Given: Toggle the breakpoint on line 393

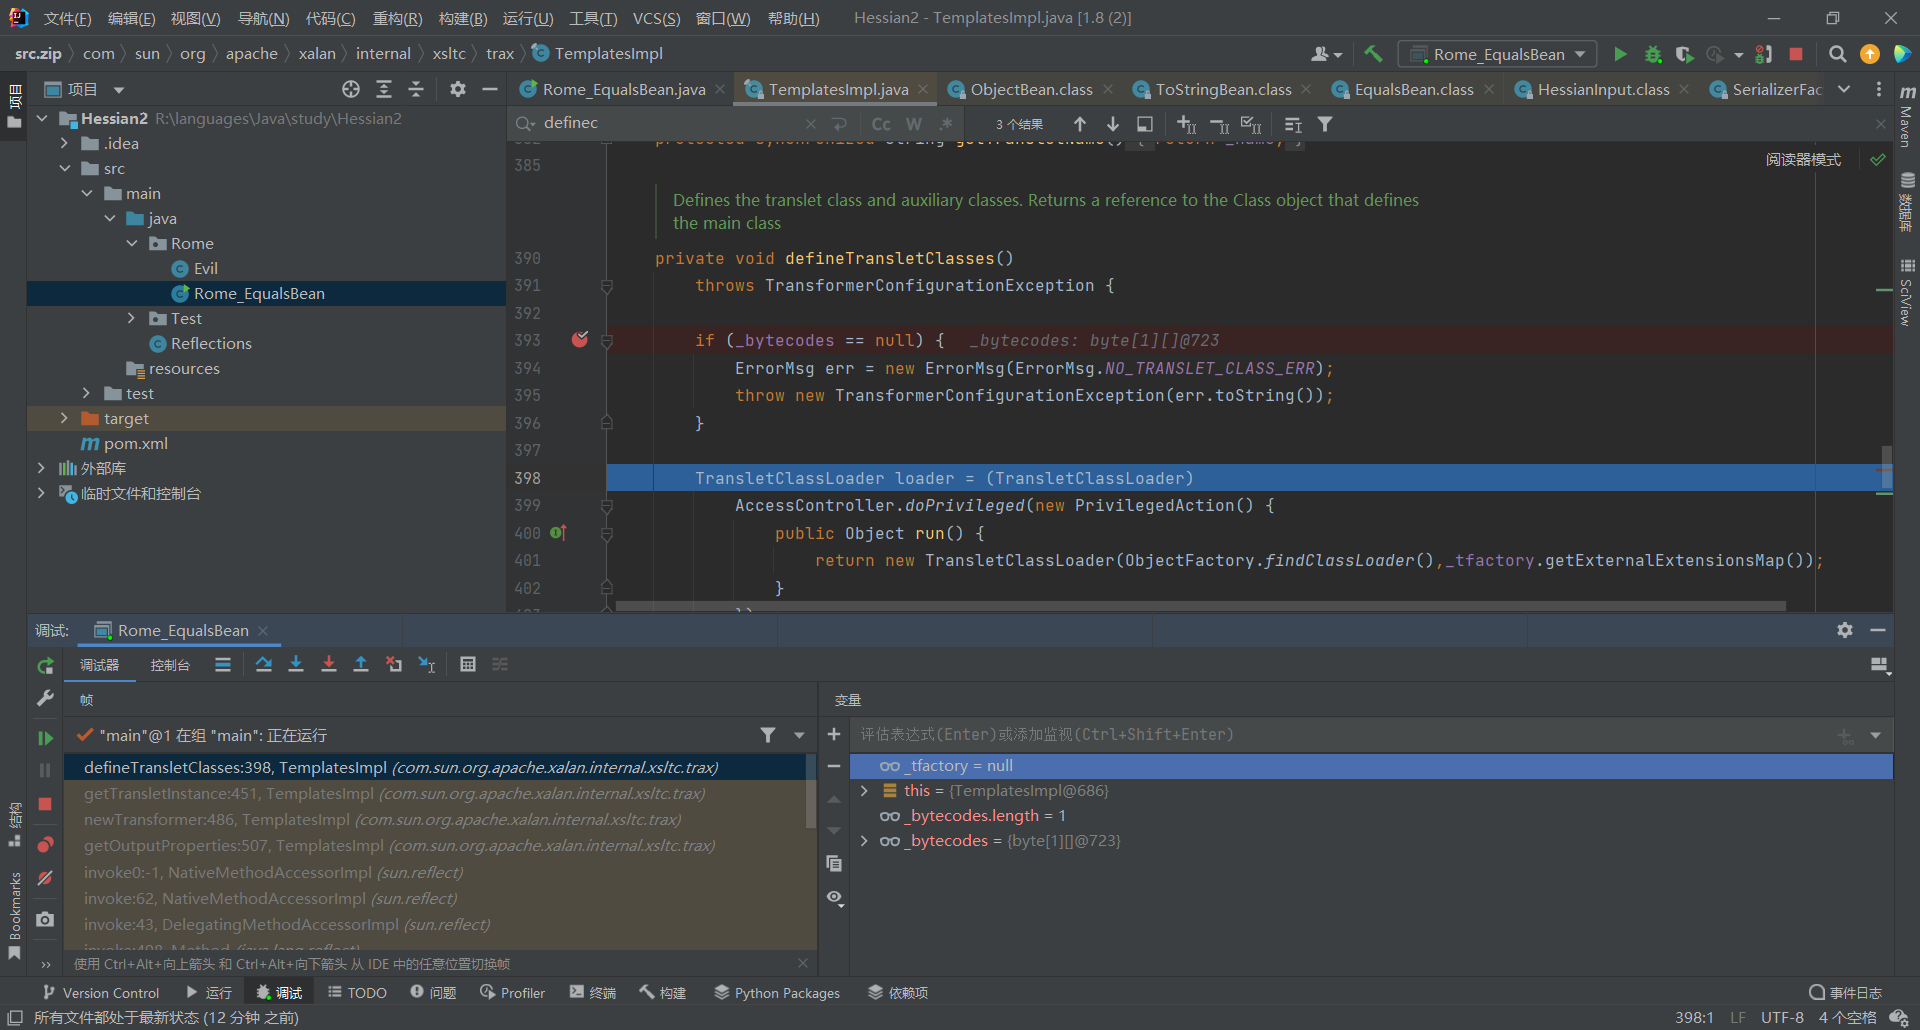Looking at the screenshot, I should point(580,340).
